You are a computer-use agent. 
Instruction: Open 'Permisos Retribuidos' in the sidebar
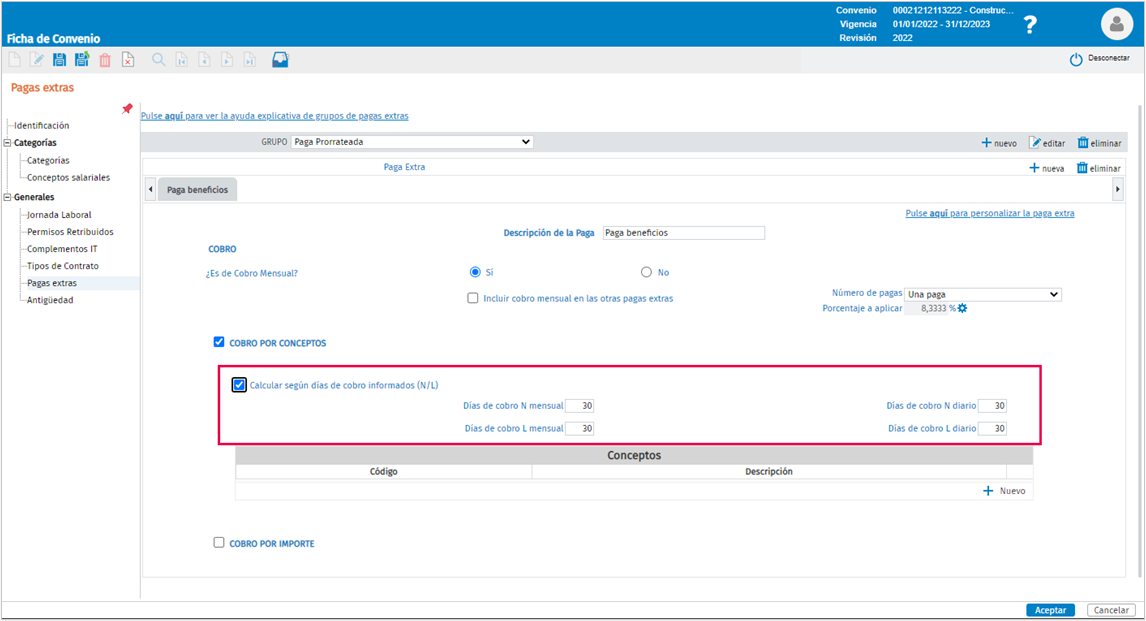(x=70, y=232)
